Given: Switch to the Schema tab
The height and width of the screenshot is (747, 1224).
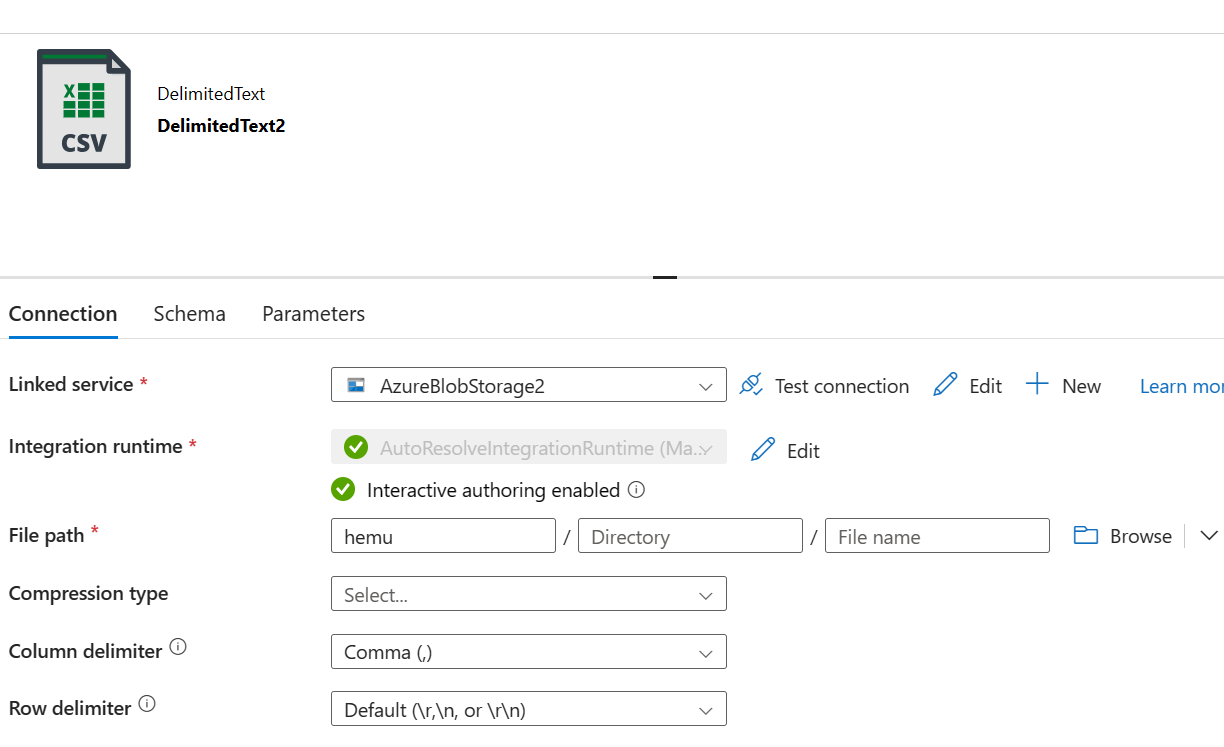Looking at the screenshot, I should click(189, 314).
